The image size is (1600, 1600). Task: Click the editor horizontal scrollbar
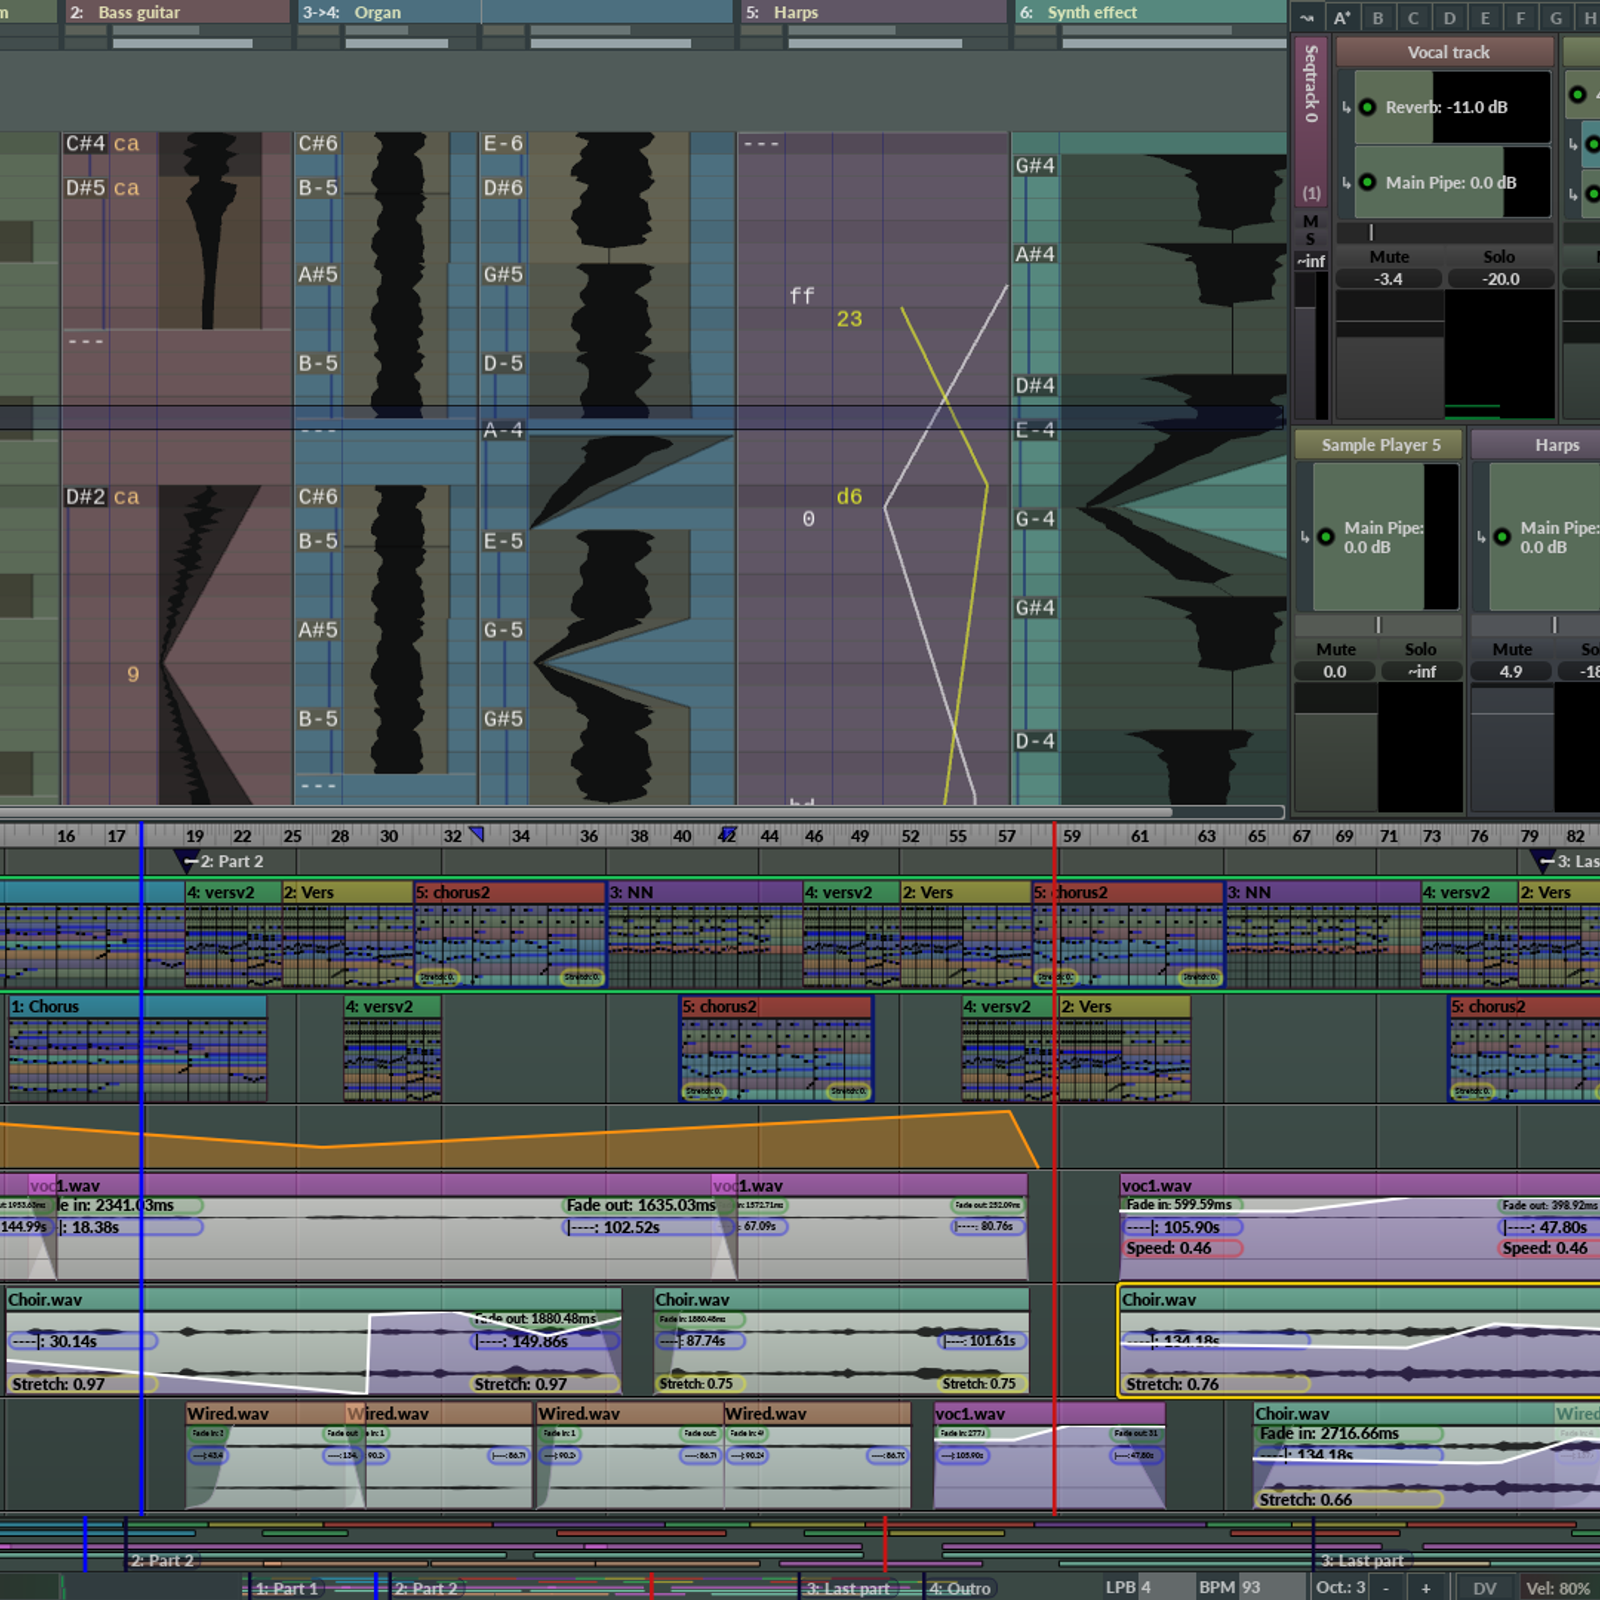pyautogui.click(x=585, y=812)
